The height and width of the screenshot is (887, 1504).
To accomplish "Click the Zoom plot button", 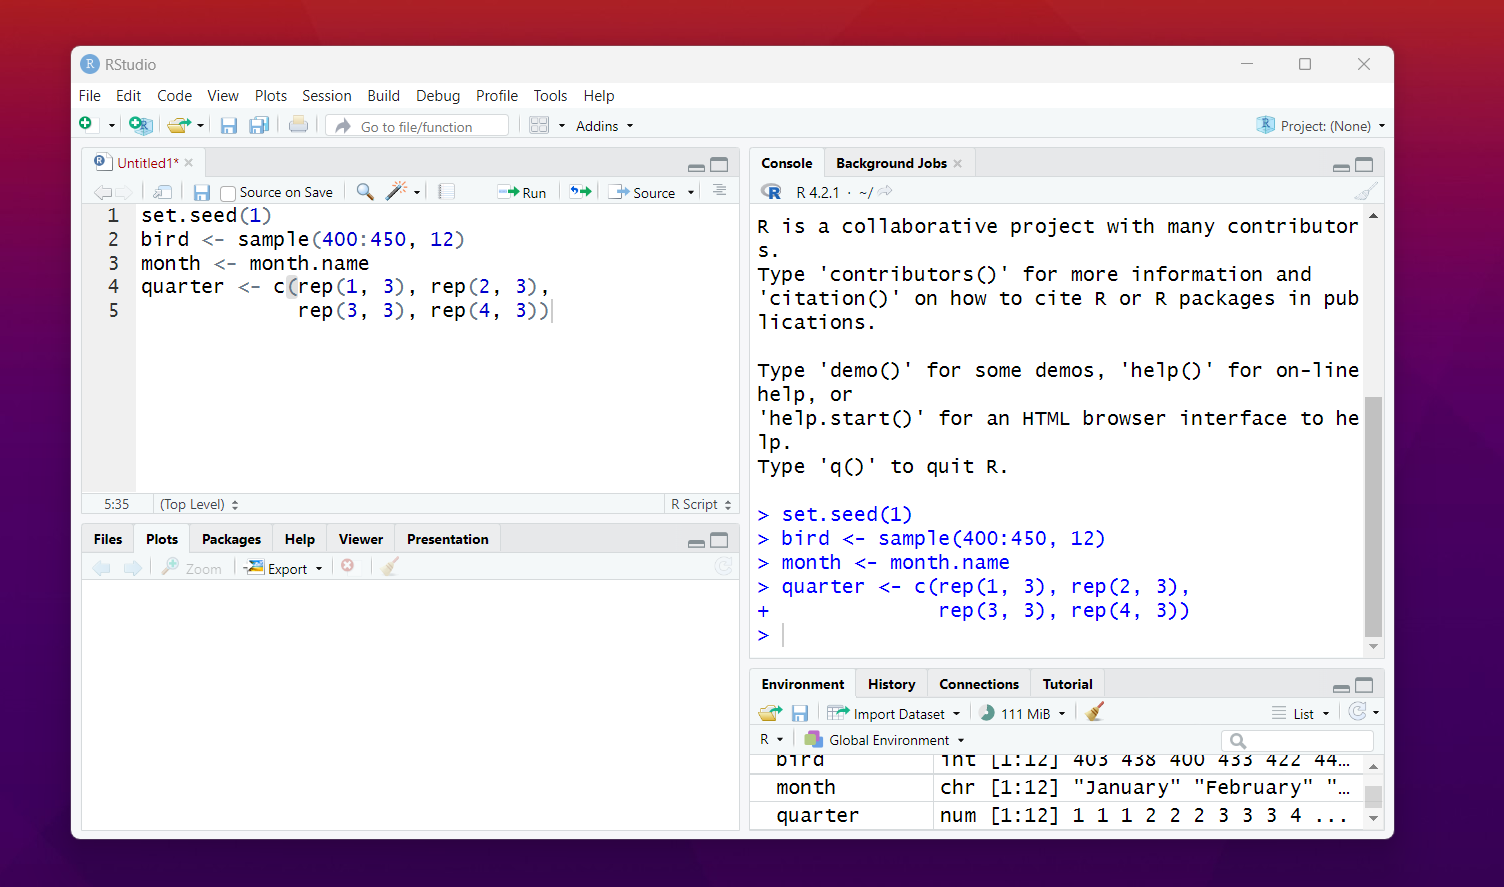I will [192, 568].
